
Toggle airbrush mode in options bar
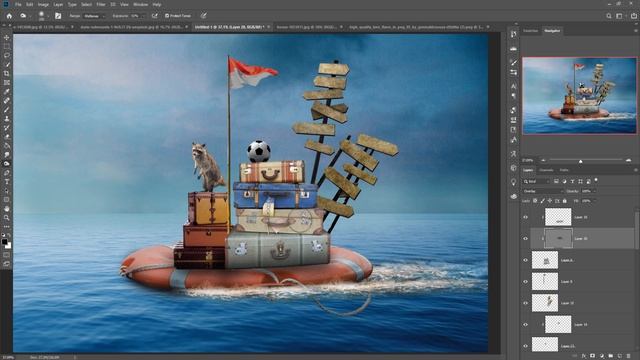(x=155, y=16)
